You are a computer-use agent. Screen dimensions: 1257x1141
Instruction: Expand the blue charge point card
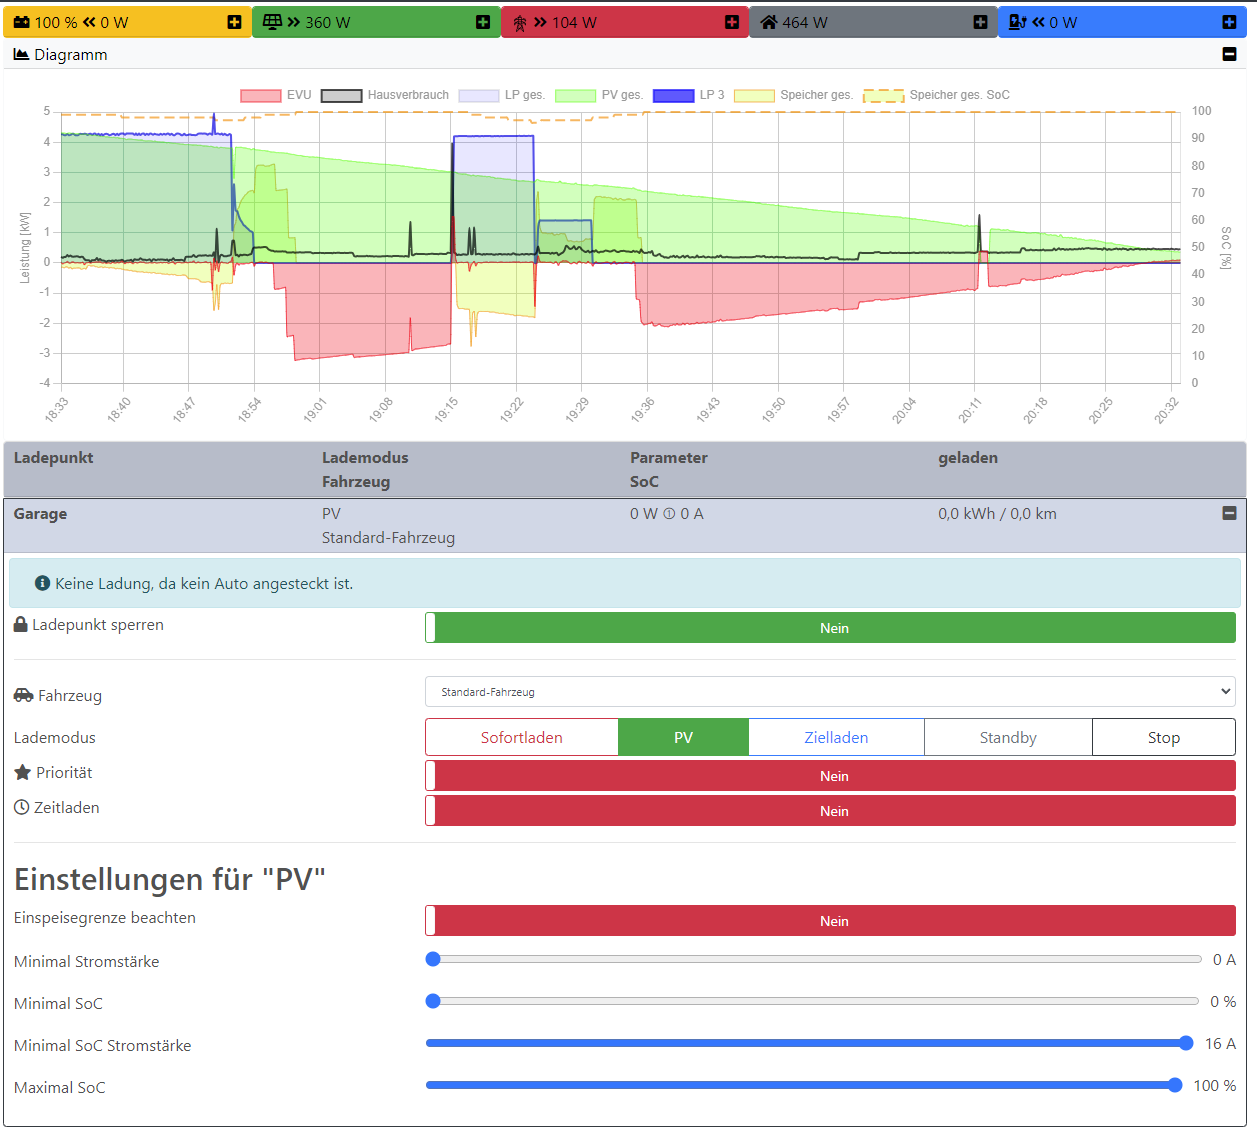click(1229, 22)
